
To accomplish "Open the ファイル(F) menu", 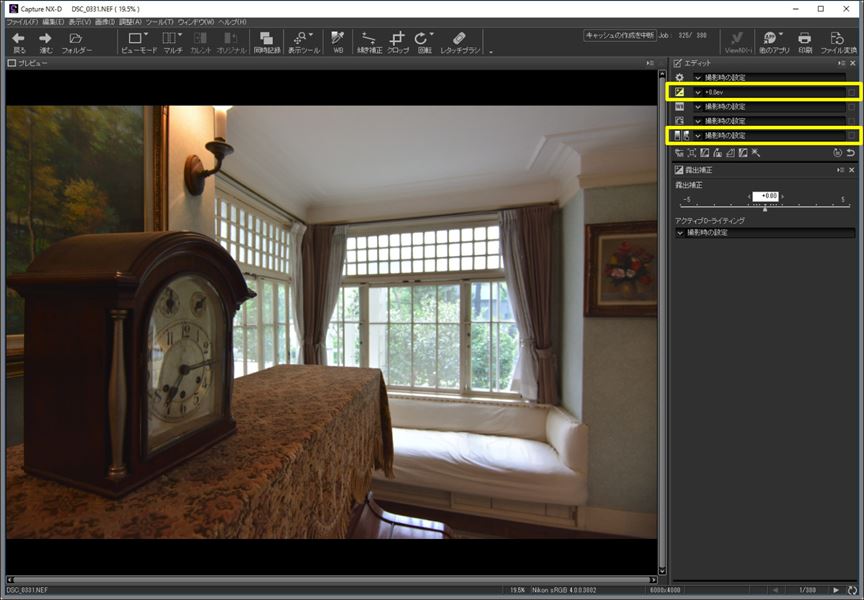I will [x=22, y=22].
